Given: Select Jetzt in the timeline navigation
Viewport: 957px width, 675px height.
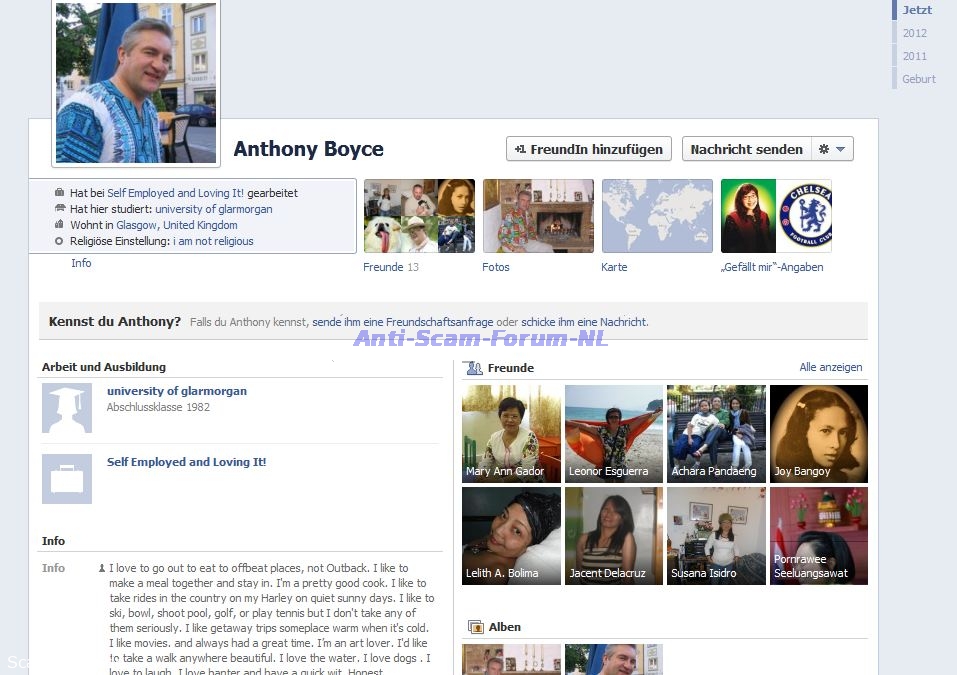Looking at the screenshot, I should tap(916, 10).
